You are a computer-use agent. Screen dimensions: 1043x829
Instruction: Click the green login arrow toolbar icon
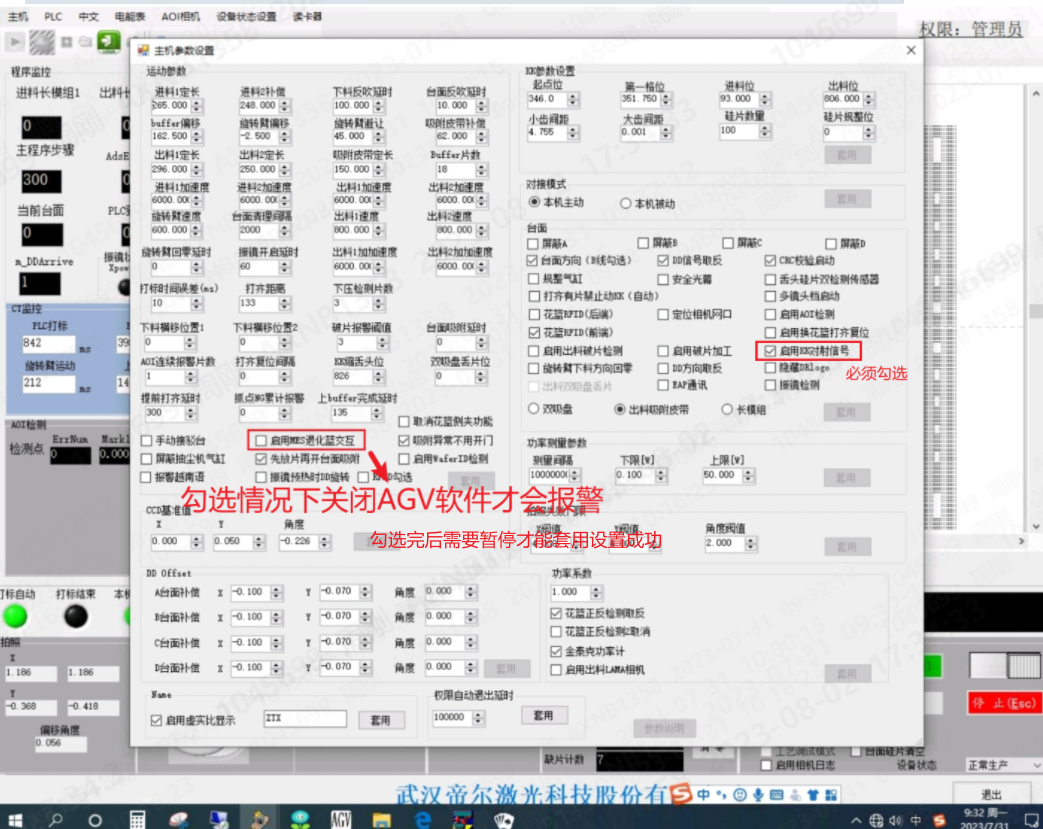tap(108, 41)
